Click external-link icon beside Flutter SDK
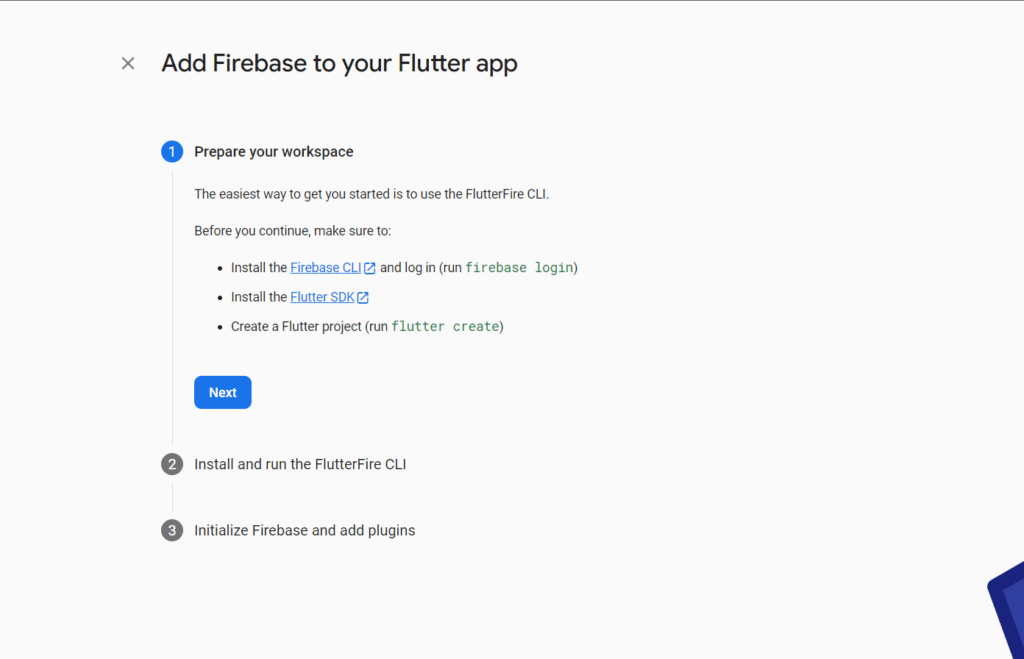The image size is (1024, 659). click(363, 298)
